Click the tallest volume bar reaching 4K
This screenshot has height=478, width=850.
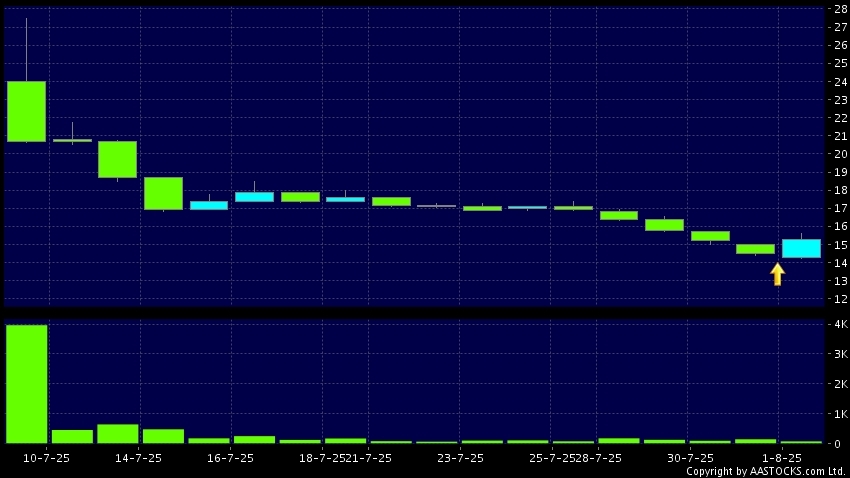coord(27,384)
